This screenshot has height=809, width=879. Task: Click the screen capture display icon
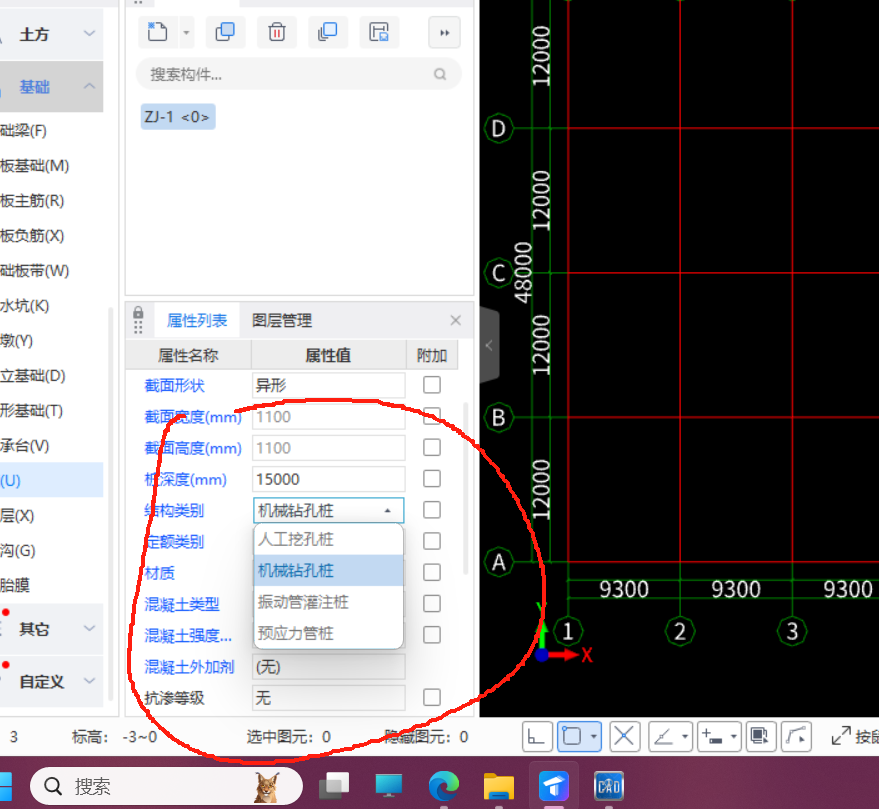(x=760, y=736)
